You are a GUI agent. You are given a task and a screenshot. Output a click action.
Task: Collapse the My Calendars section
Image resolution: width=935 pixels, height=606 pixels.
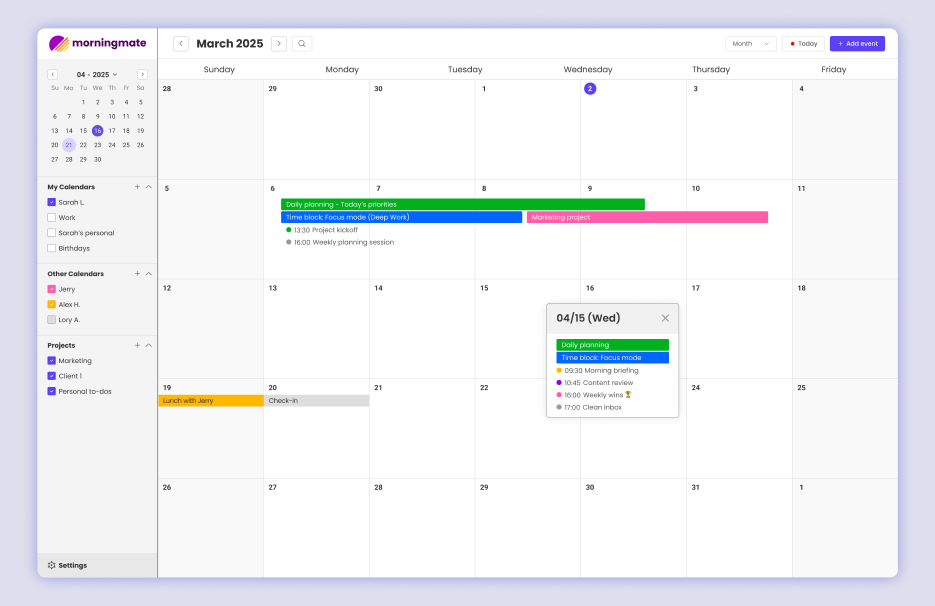point(149,187)
